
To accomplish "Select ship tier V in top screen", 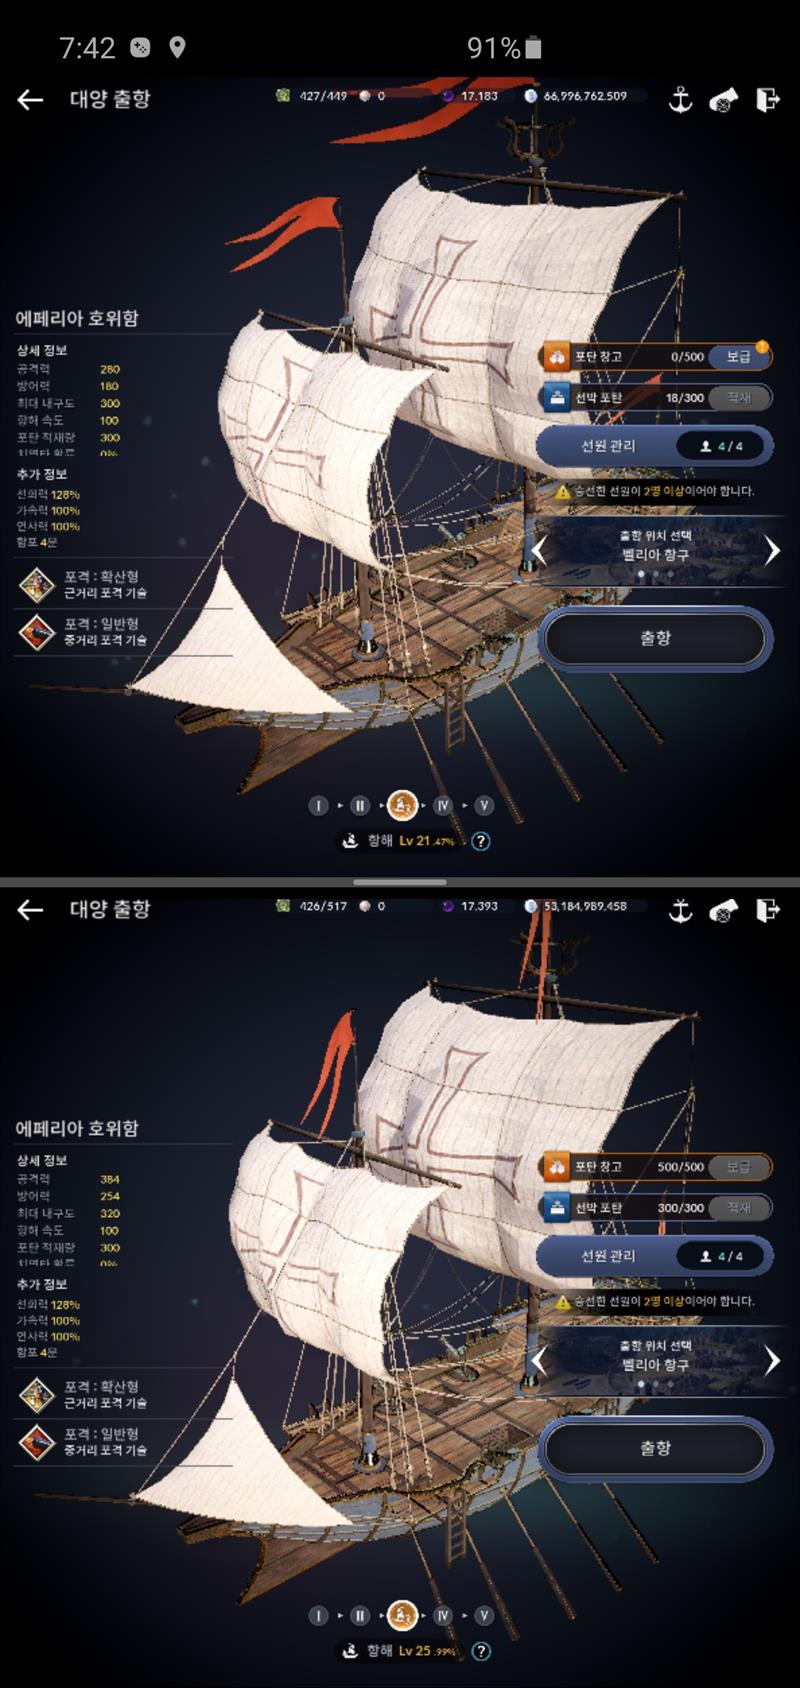I will click(x=484, y=805).
